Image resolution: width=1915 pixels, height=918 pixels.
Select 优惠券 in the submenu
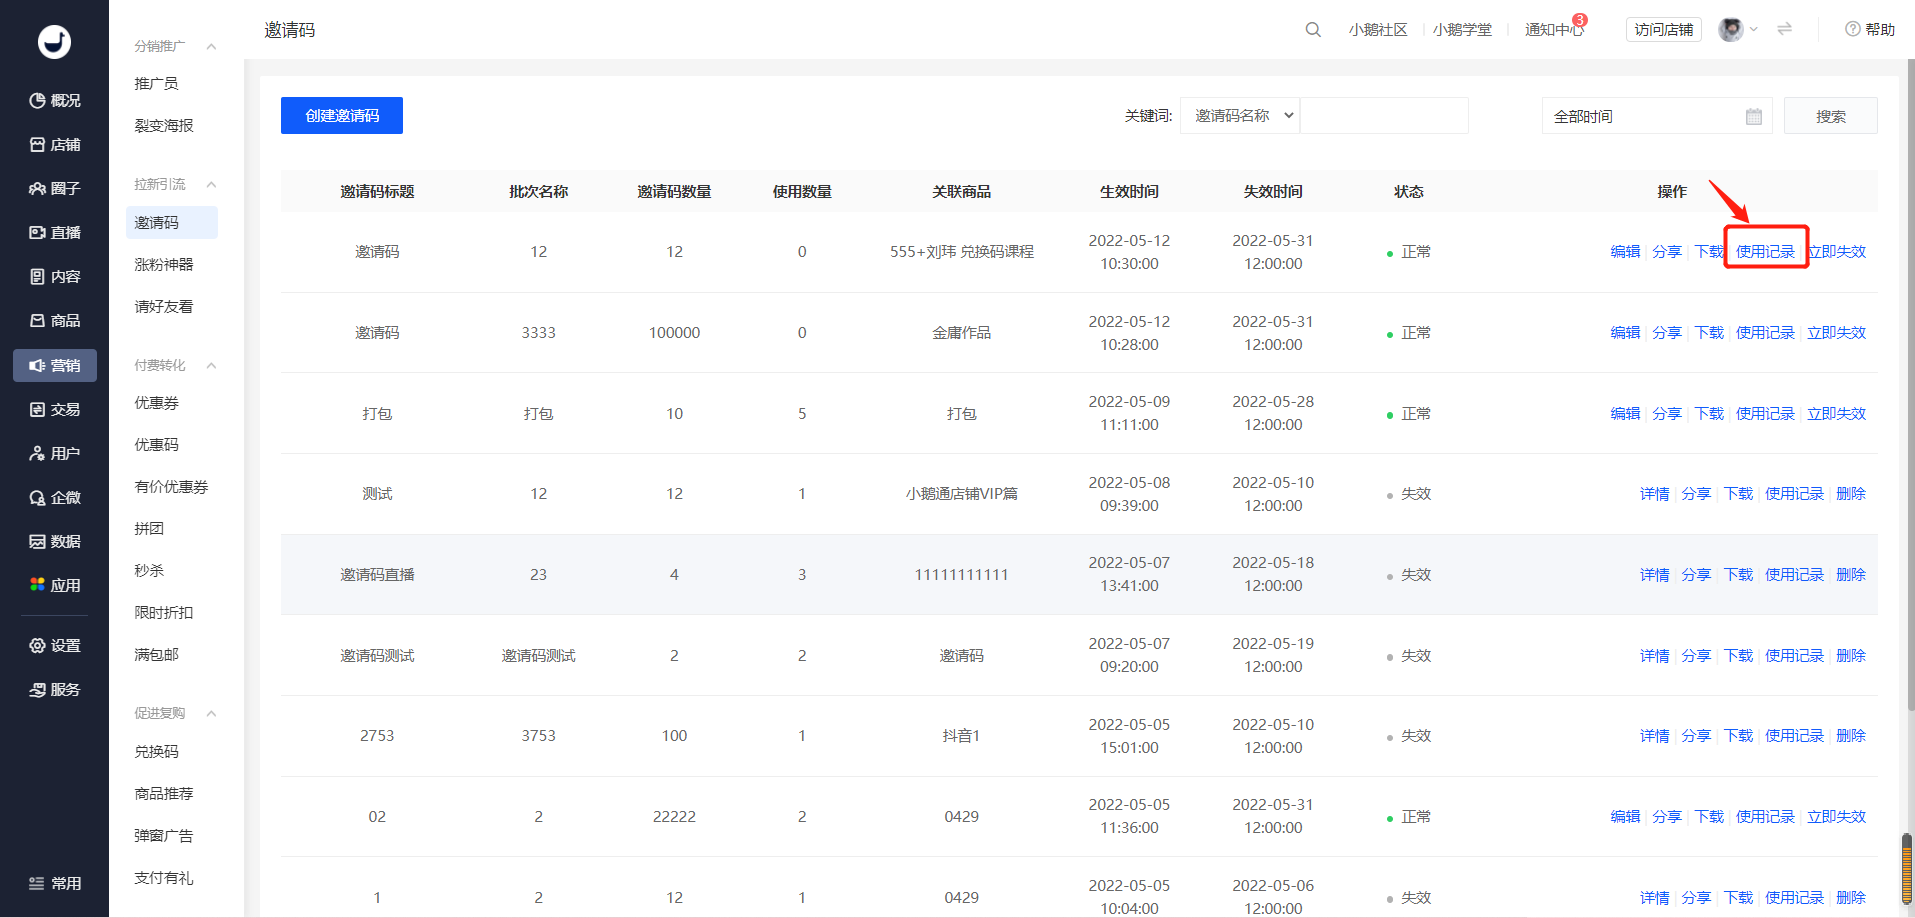click(157, 403)
